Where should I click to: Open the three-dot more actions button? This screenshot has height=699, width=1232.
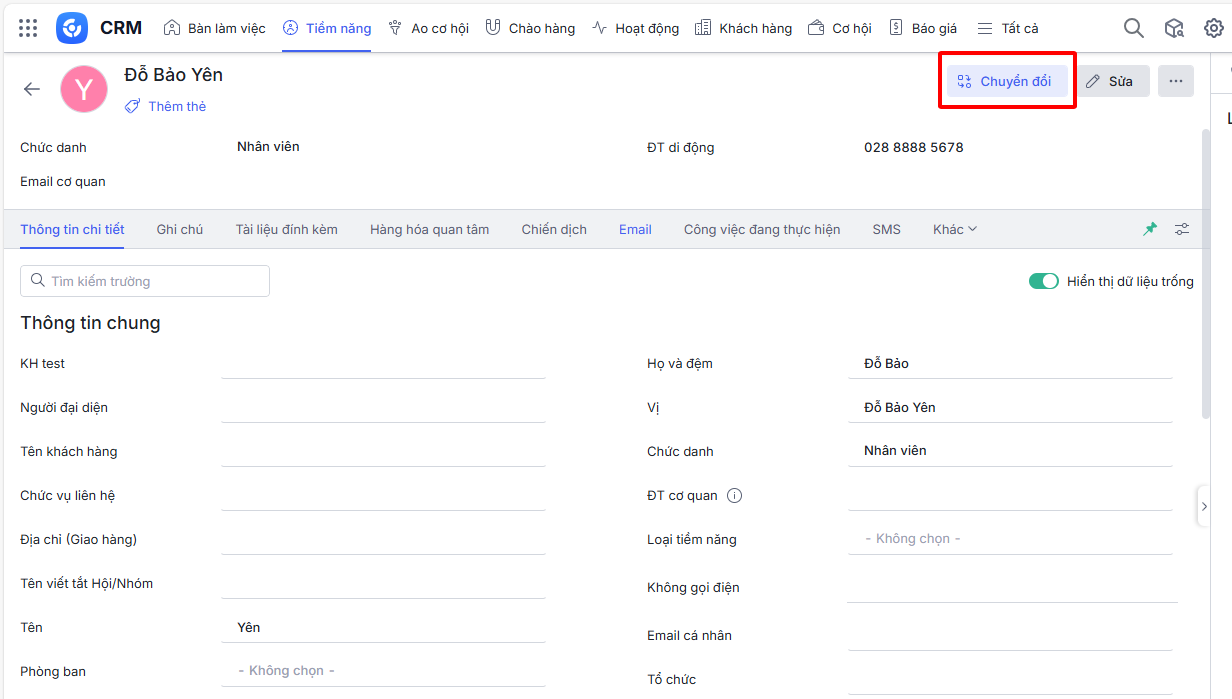pyautogui.click(x=1175, y=81)
